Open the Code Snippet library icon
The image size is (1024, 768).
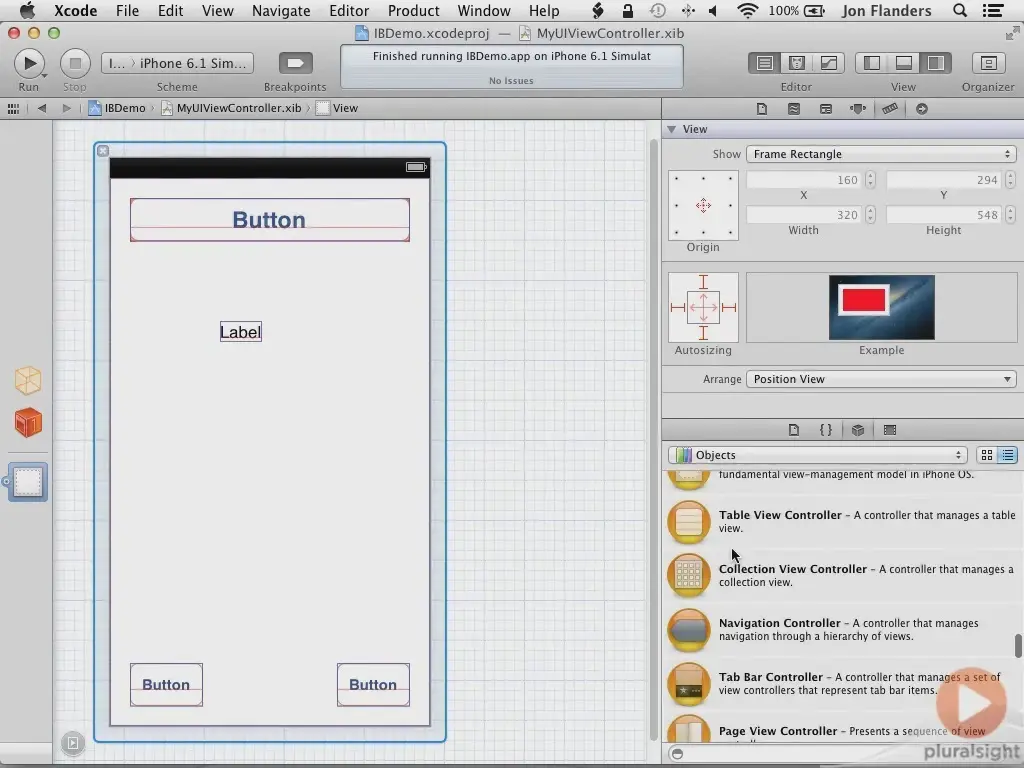825,430
